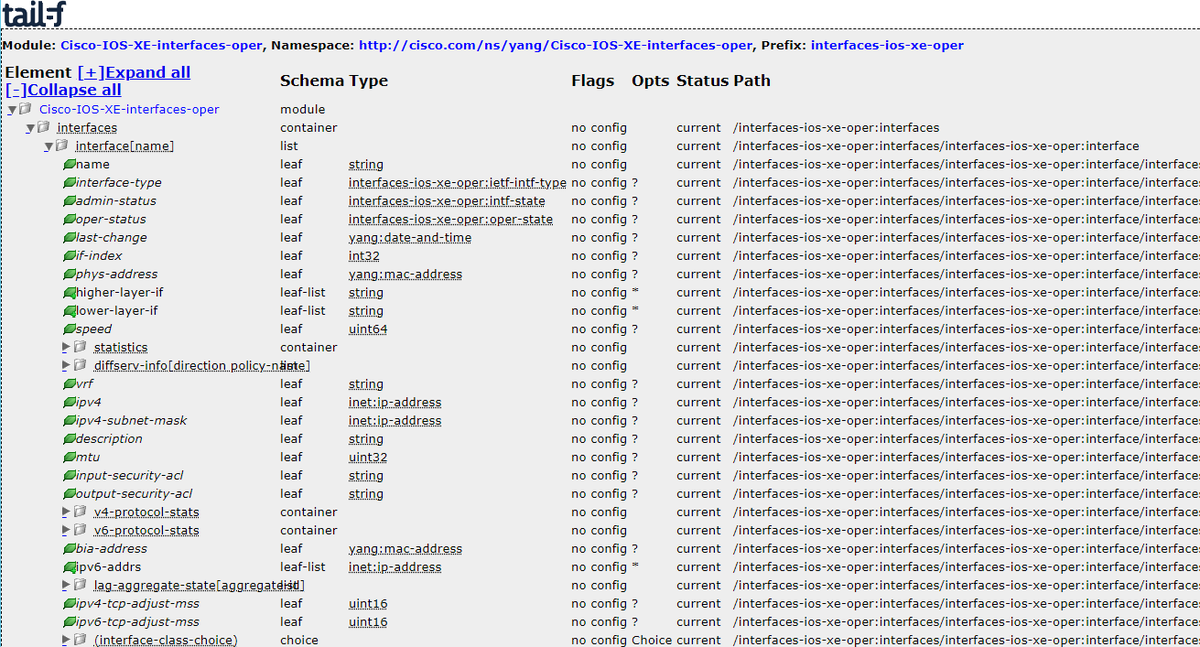Expand the v4-protocol-stats container
Image resolution: width=1200 pixels, height=647 pixels.
(67, 512)
